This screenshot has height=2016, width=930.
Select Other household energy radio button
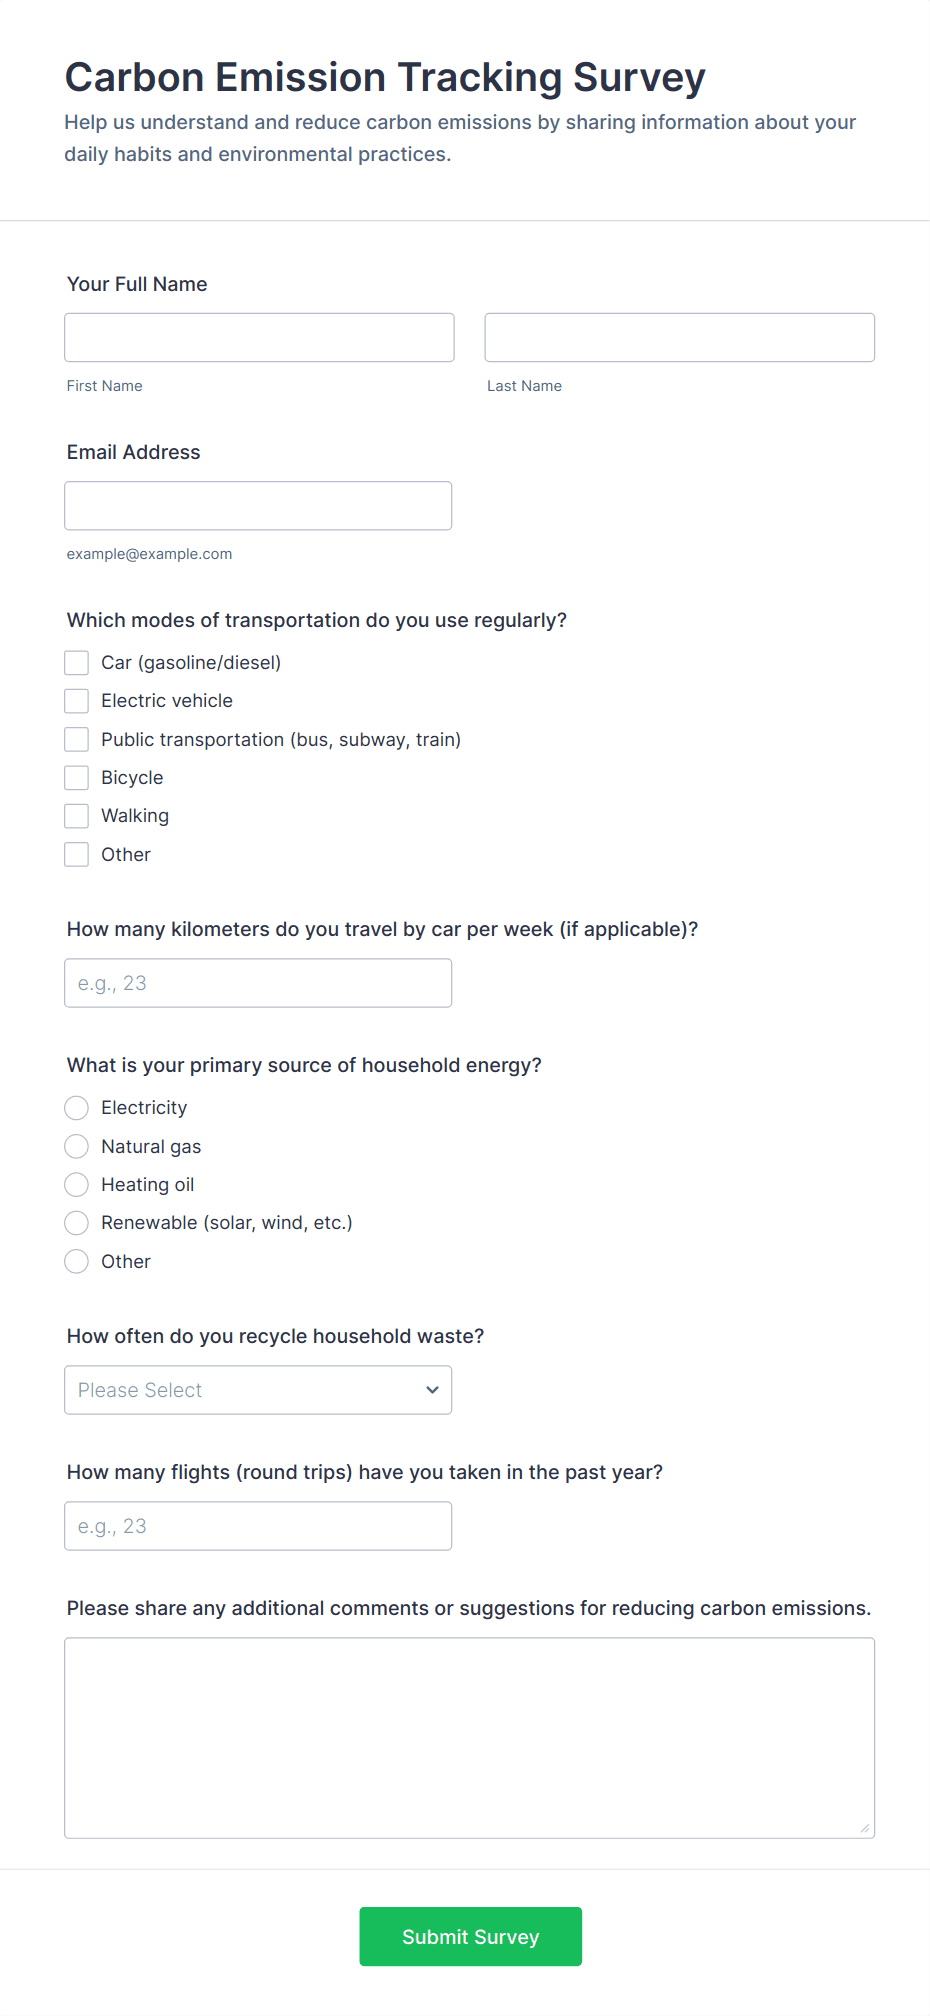[x=77, y=1262]
